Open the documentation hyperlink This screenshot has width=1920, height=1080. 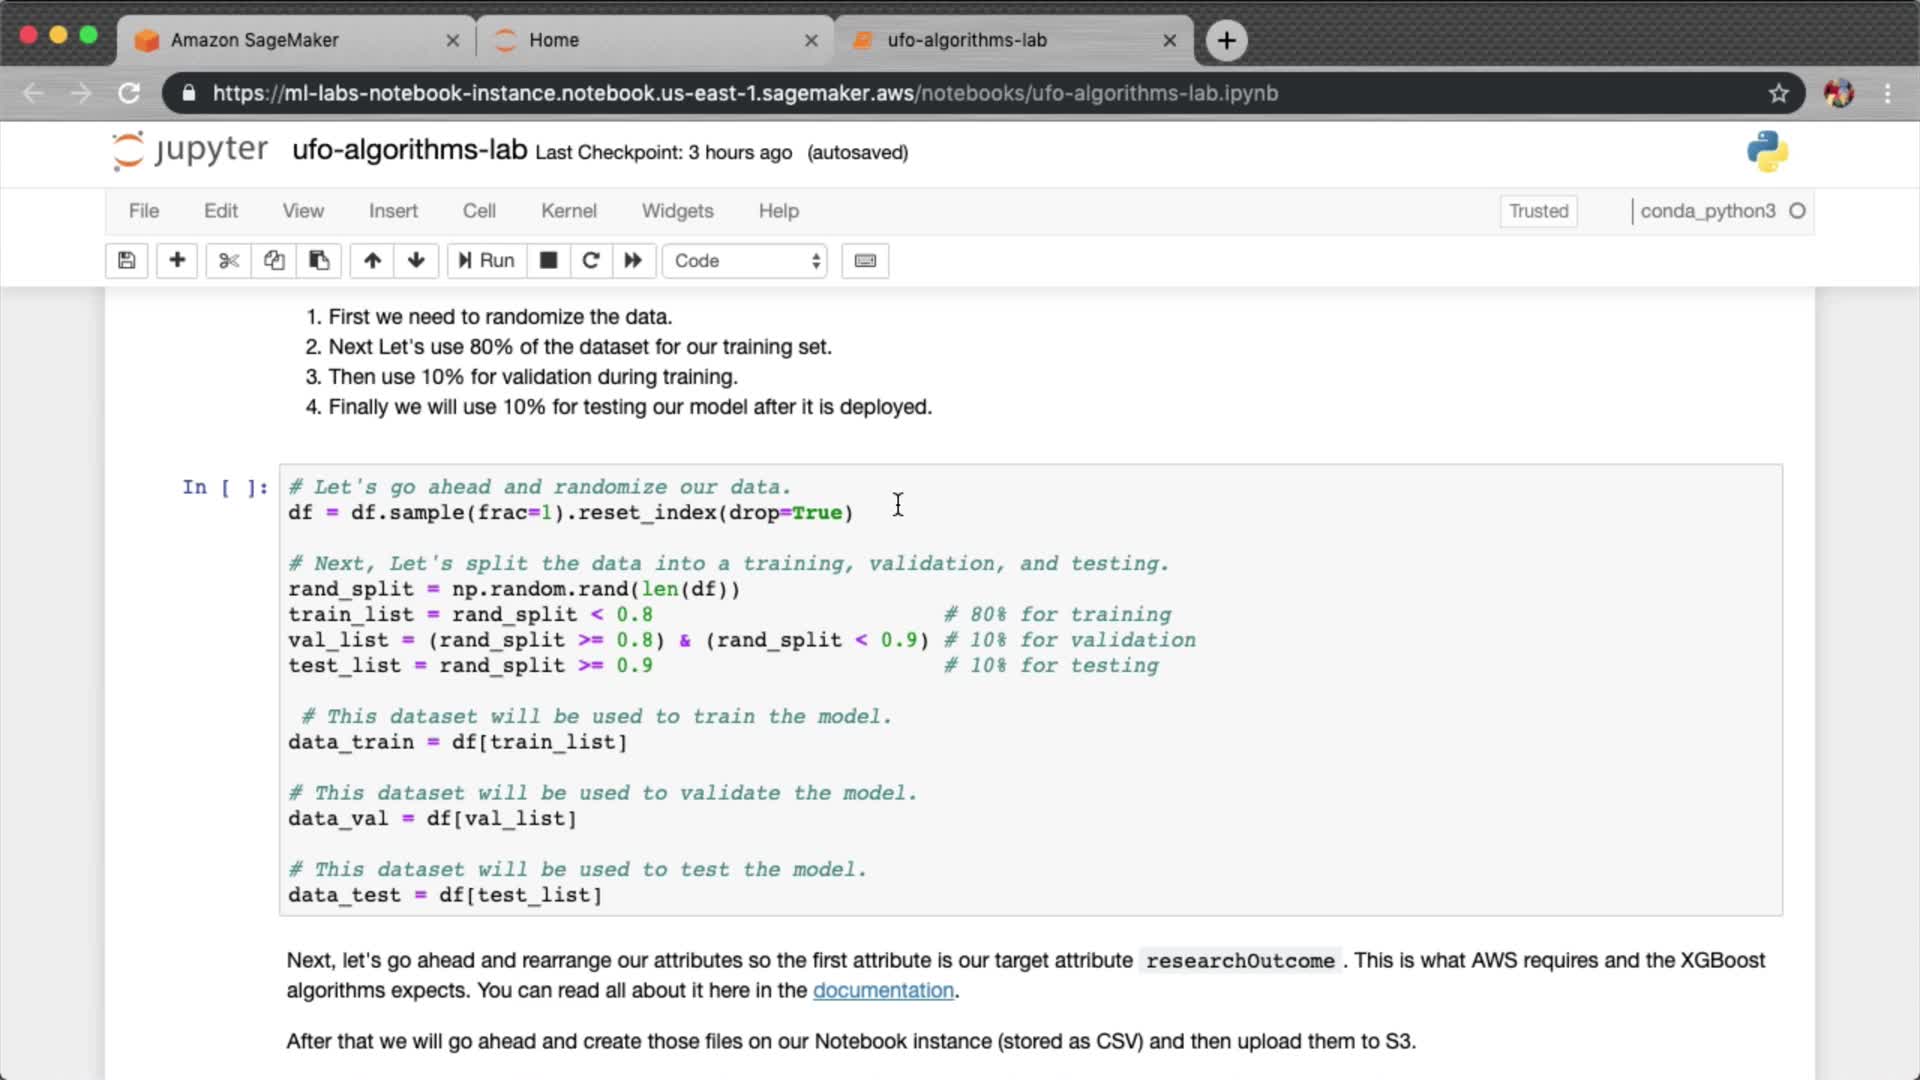(883, 990)
